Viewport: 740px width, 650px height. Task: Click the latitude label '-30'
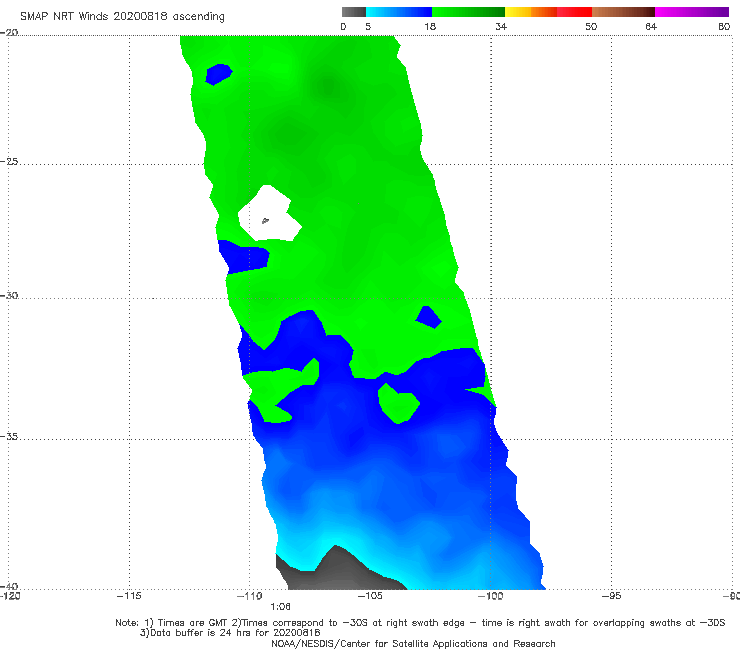(9, 295)
